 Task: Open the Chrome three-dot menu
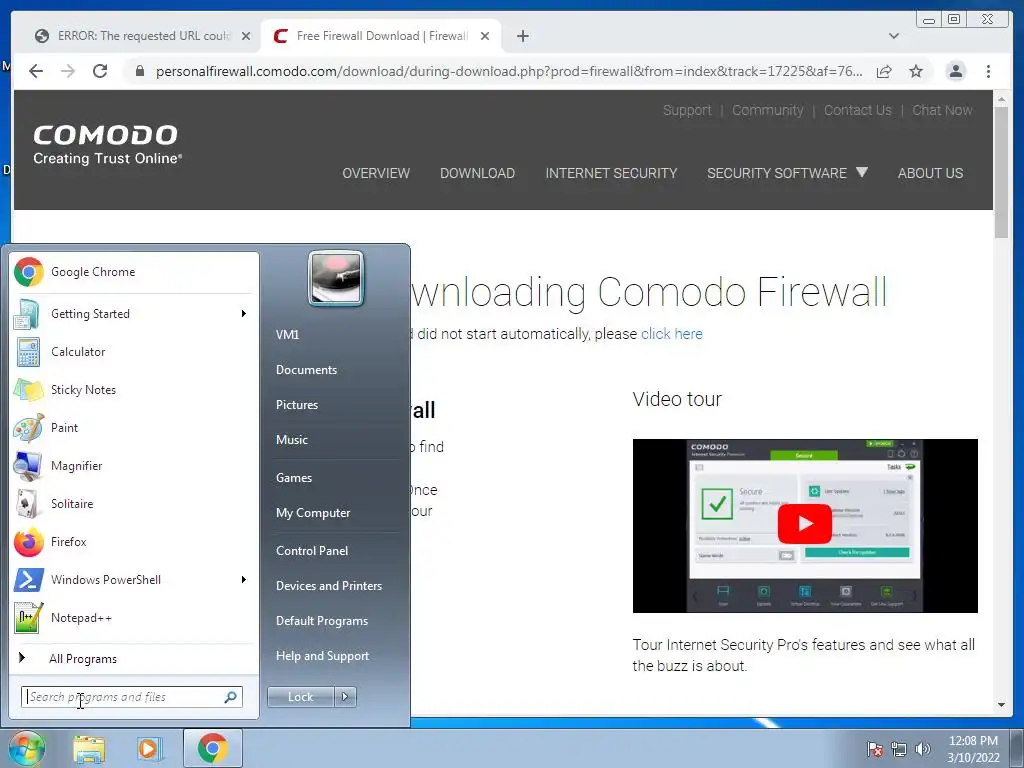tap(988, 71)
